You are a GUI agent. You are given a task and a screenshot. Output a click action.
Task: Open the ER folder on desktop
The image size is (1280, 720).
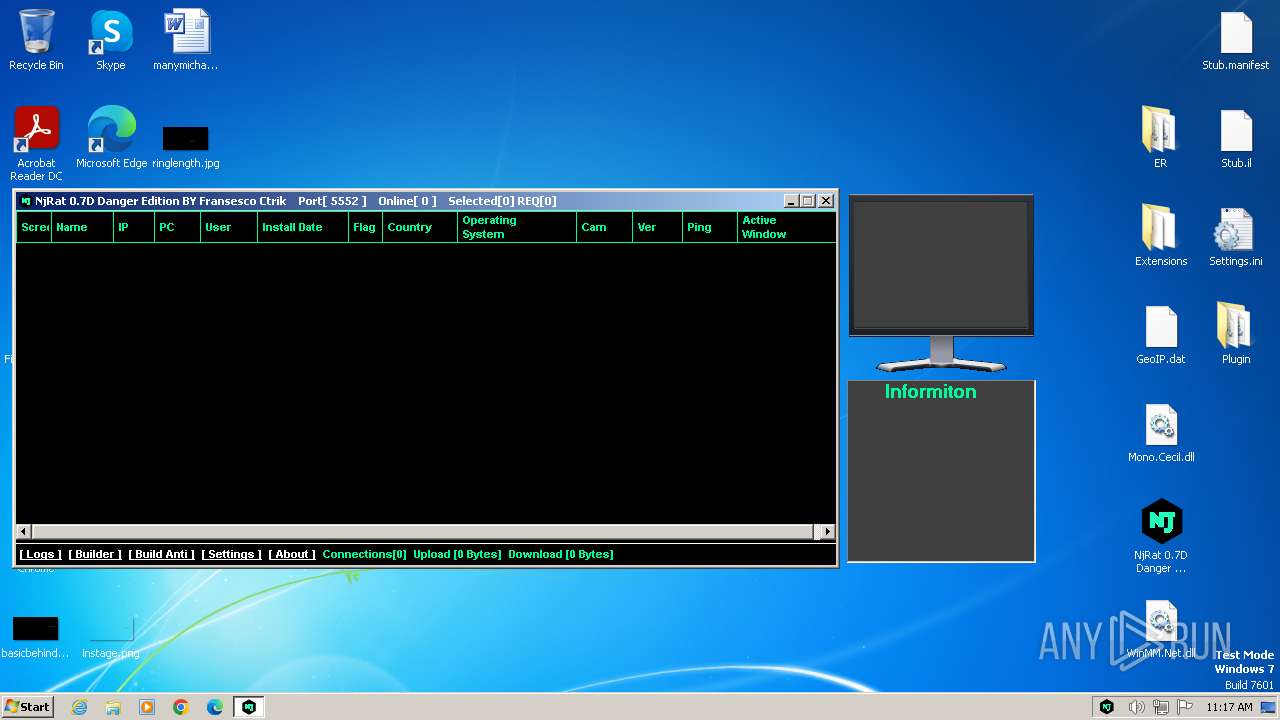click(1160, 138)
